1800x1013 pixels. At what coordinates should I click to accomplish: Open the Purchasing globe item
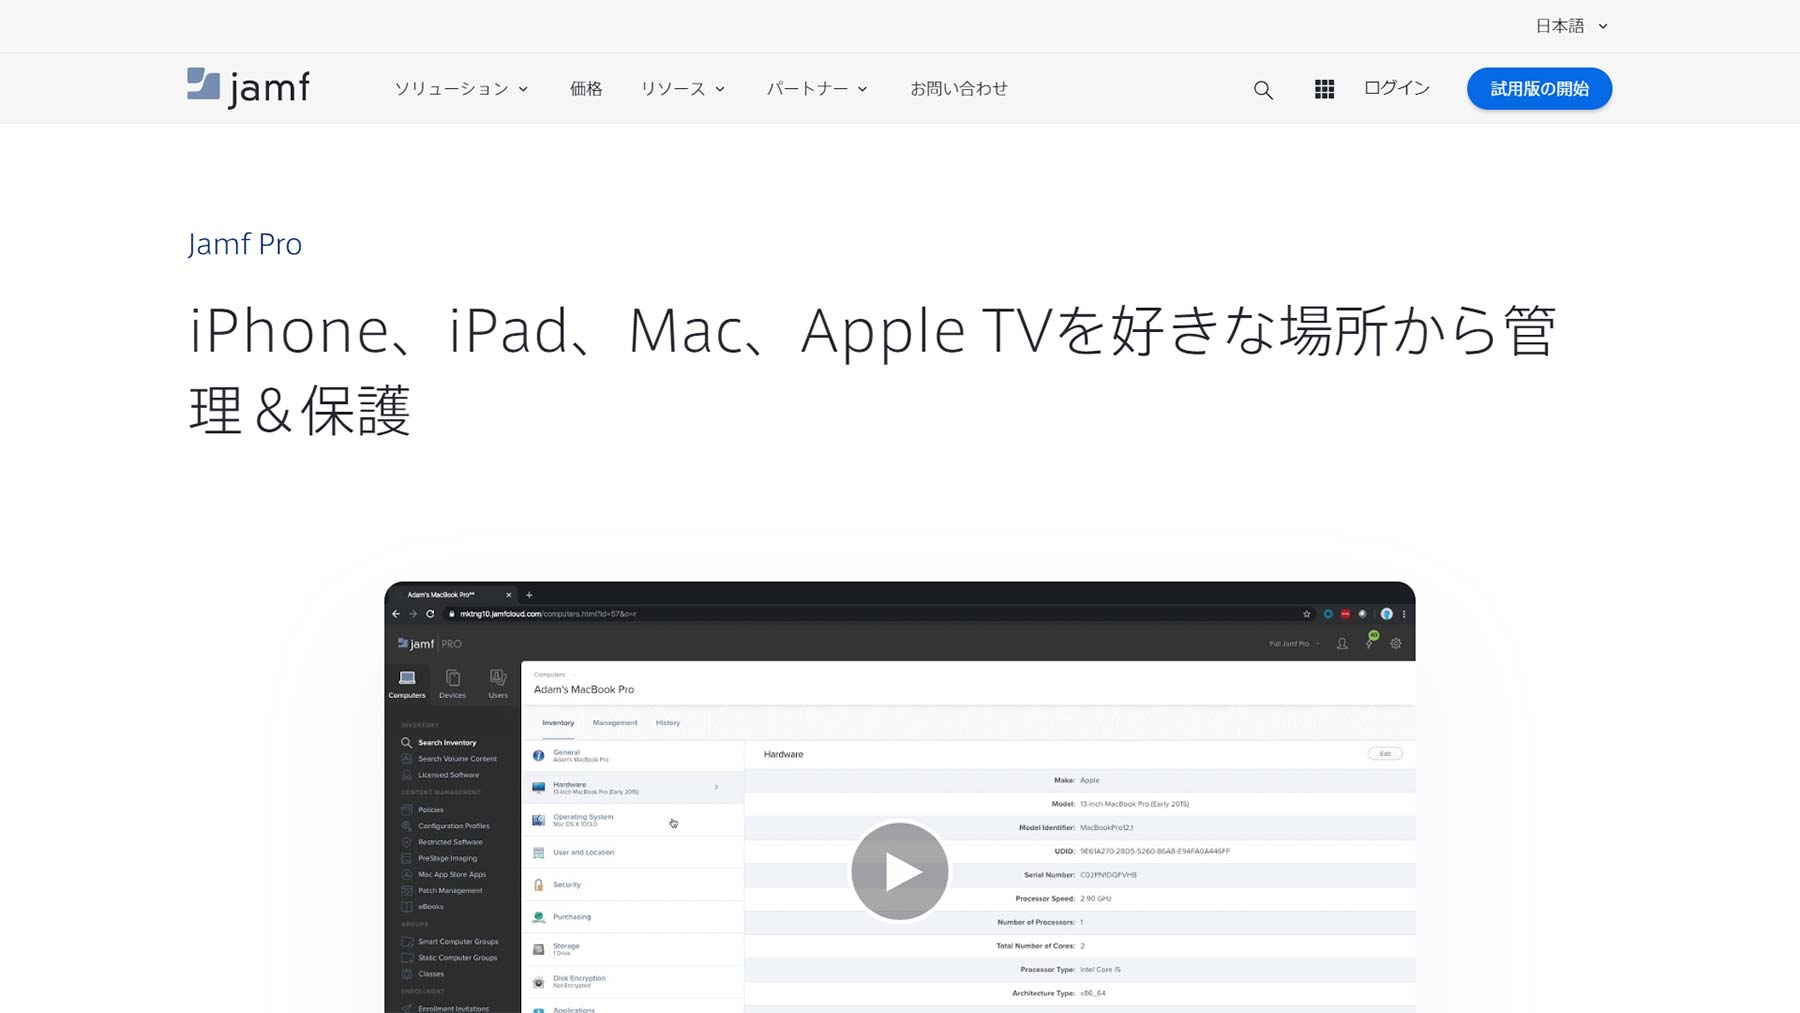[x=539, y=917]
